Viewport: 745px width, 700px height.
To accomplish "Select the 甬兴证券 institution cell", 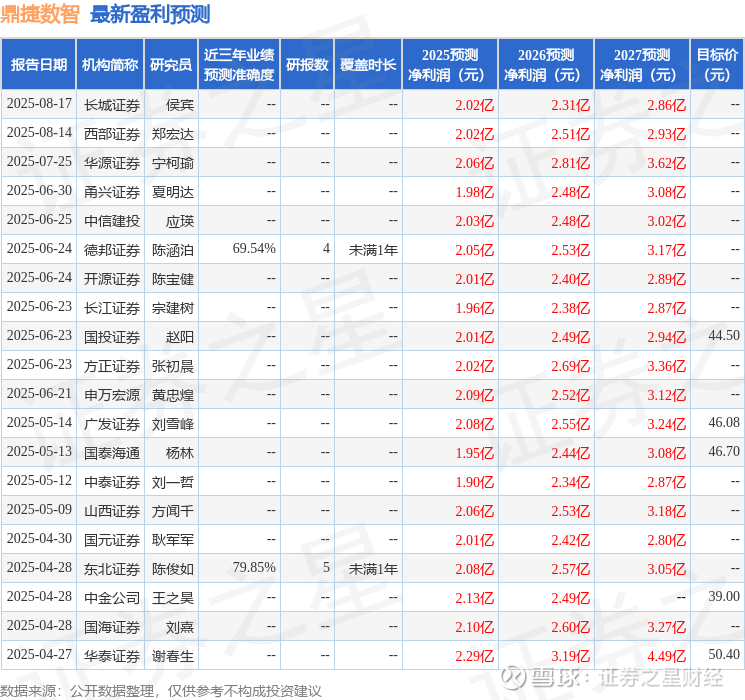I will [112, 192].
